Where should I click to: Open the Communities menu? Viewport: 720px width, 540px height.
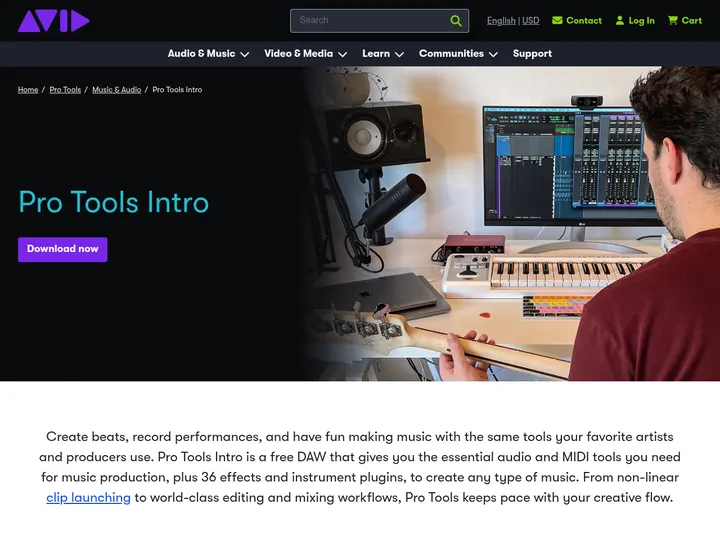pos(451,54)
